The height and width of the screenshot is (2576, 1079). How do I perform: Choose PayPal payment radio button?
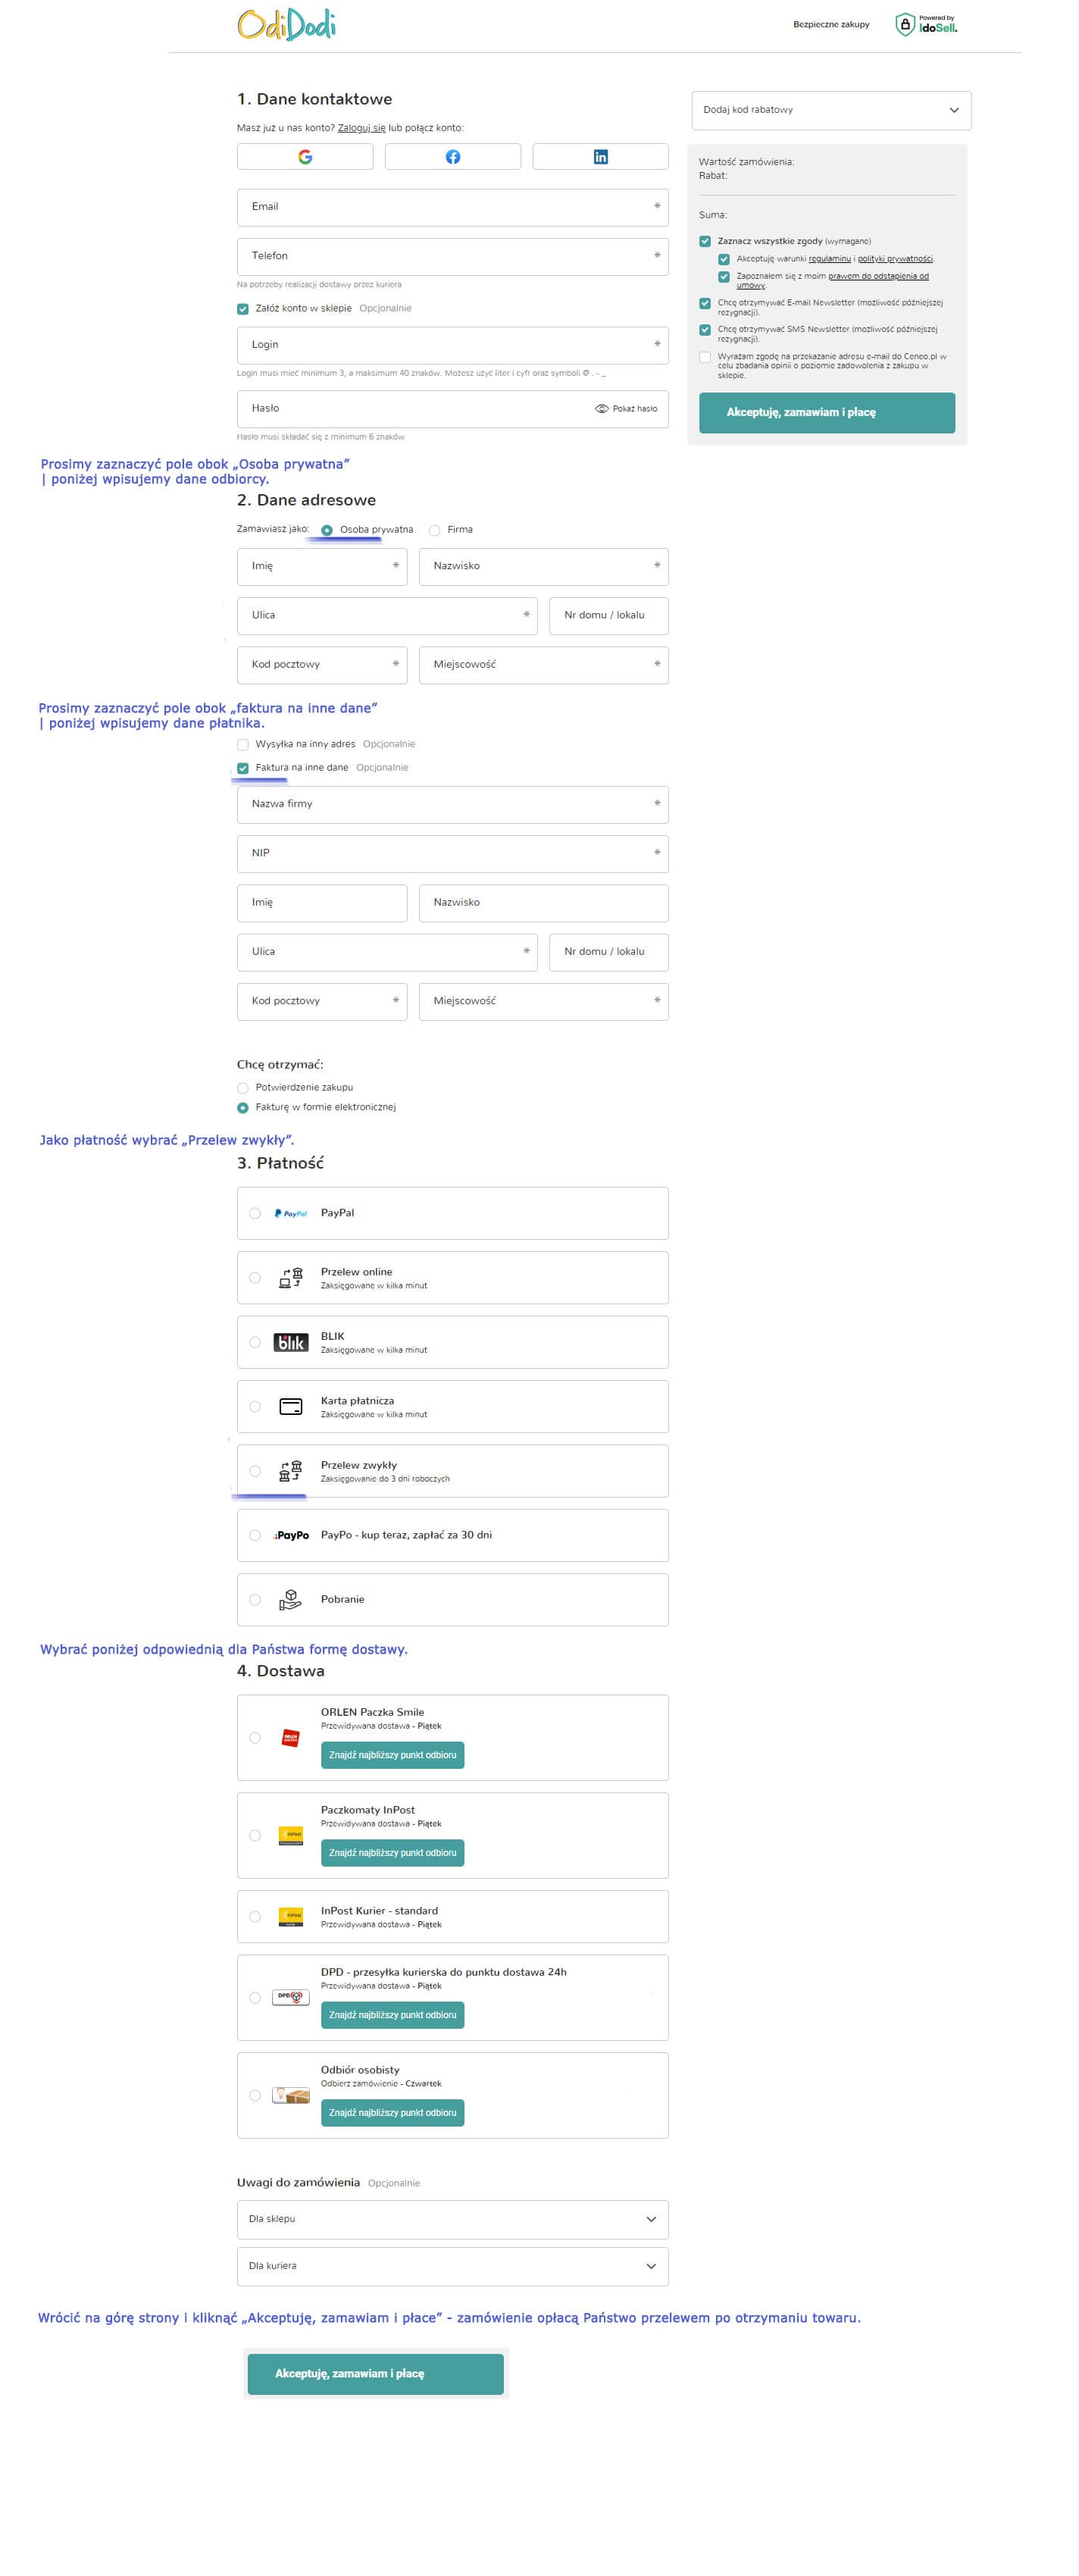click(x=255, y=1213)
